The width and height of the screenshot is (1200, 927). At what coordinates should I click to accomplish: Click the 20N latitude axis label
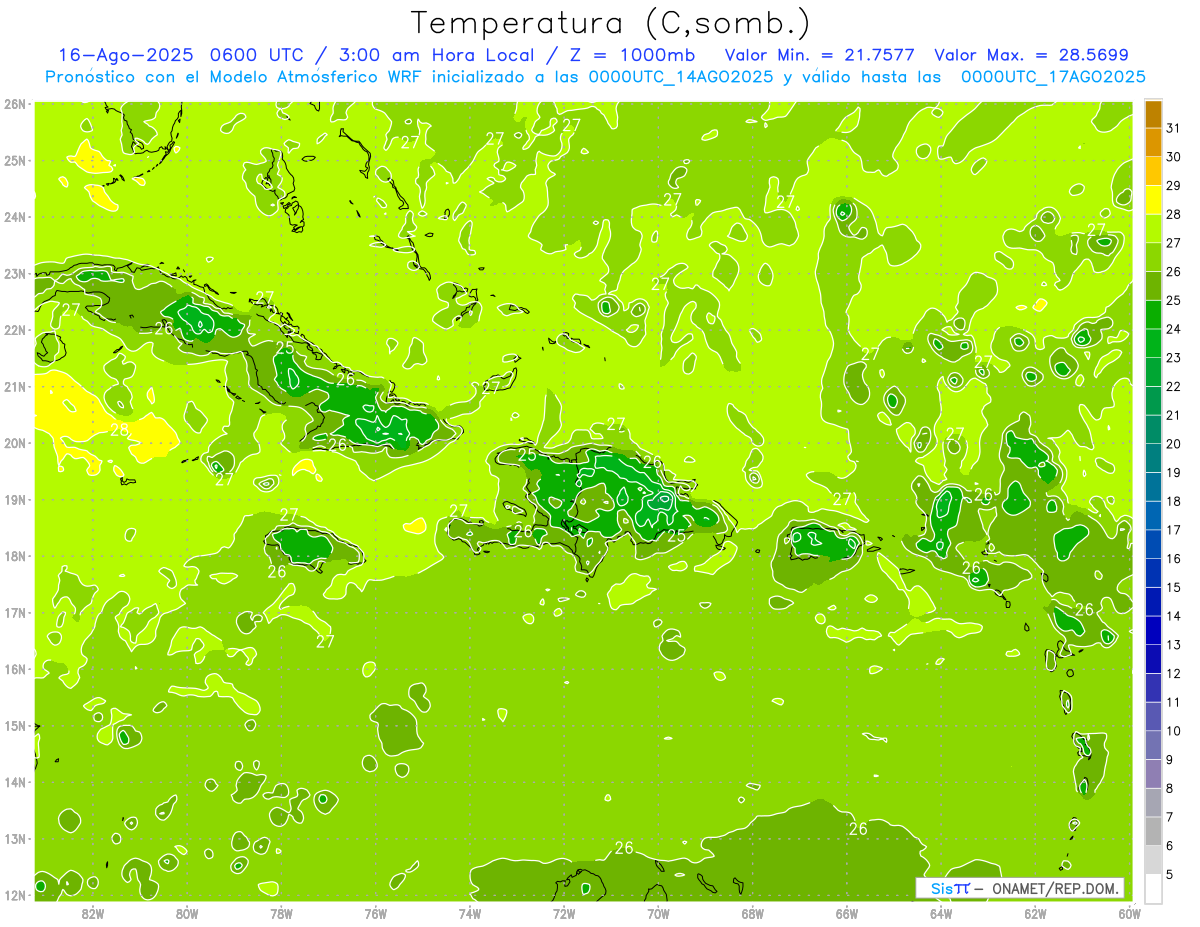[x=15, y=443]
